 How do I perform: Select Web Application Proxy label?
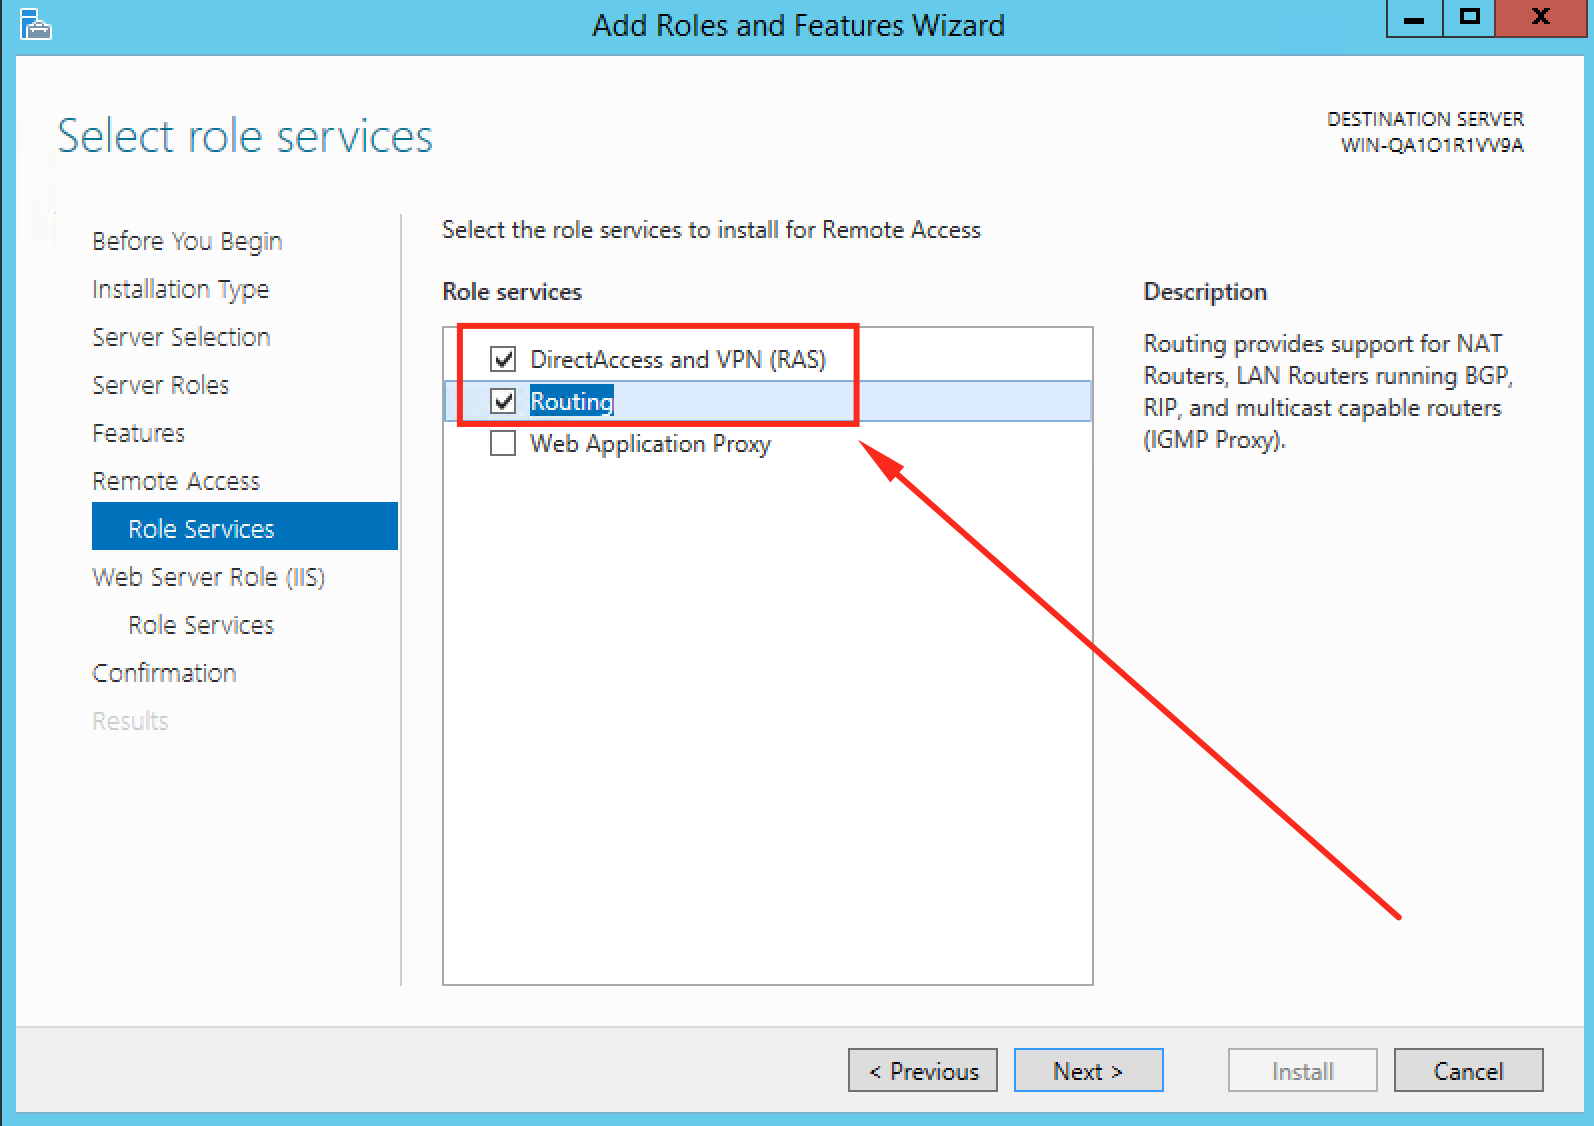click(x=650, y=444)
